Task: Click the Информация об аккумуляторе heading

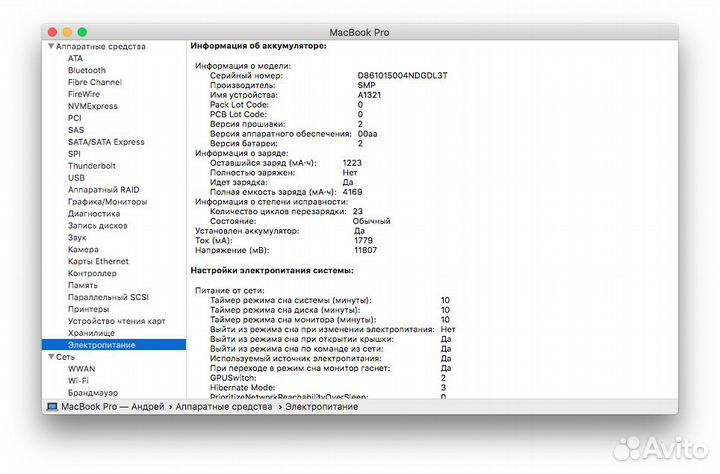Action: [259, 46]
